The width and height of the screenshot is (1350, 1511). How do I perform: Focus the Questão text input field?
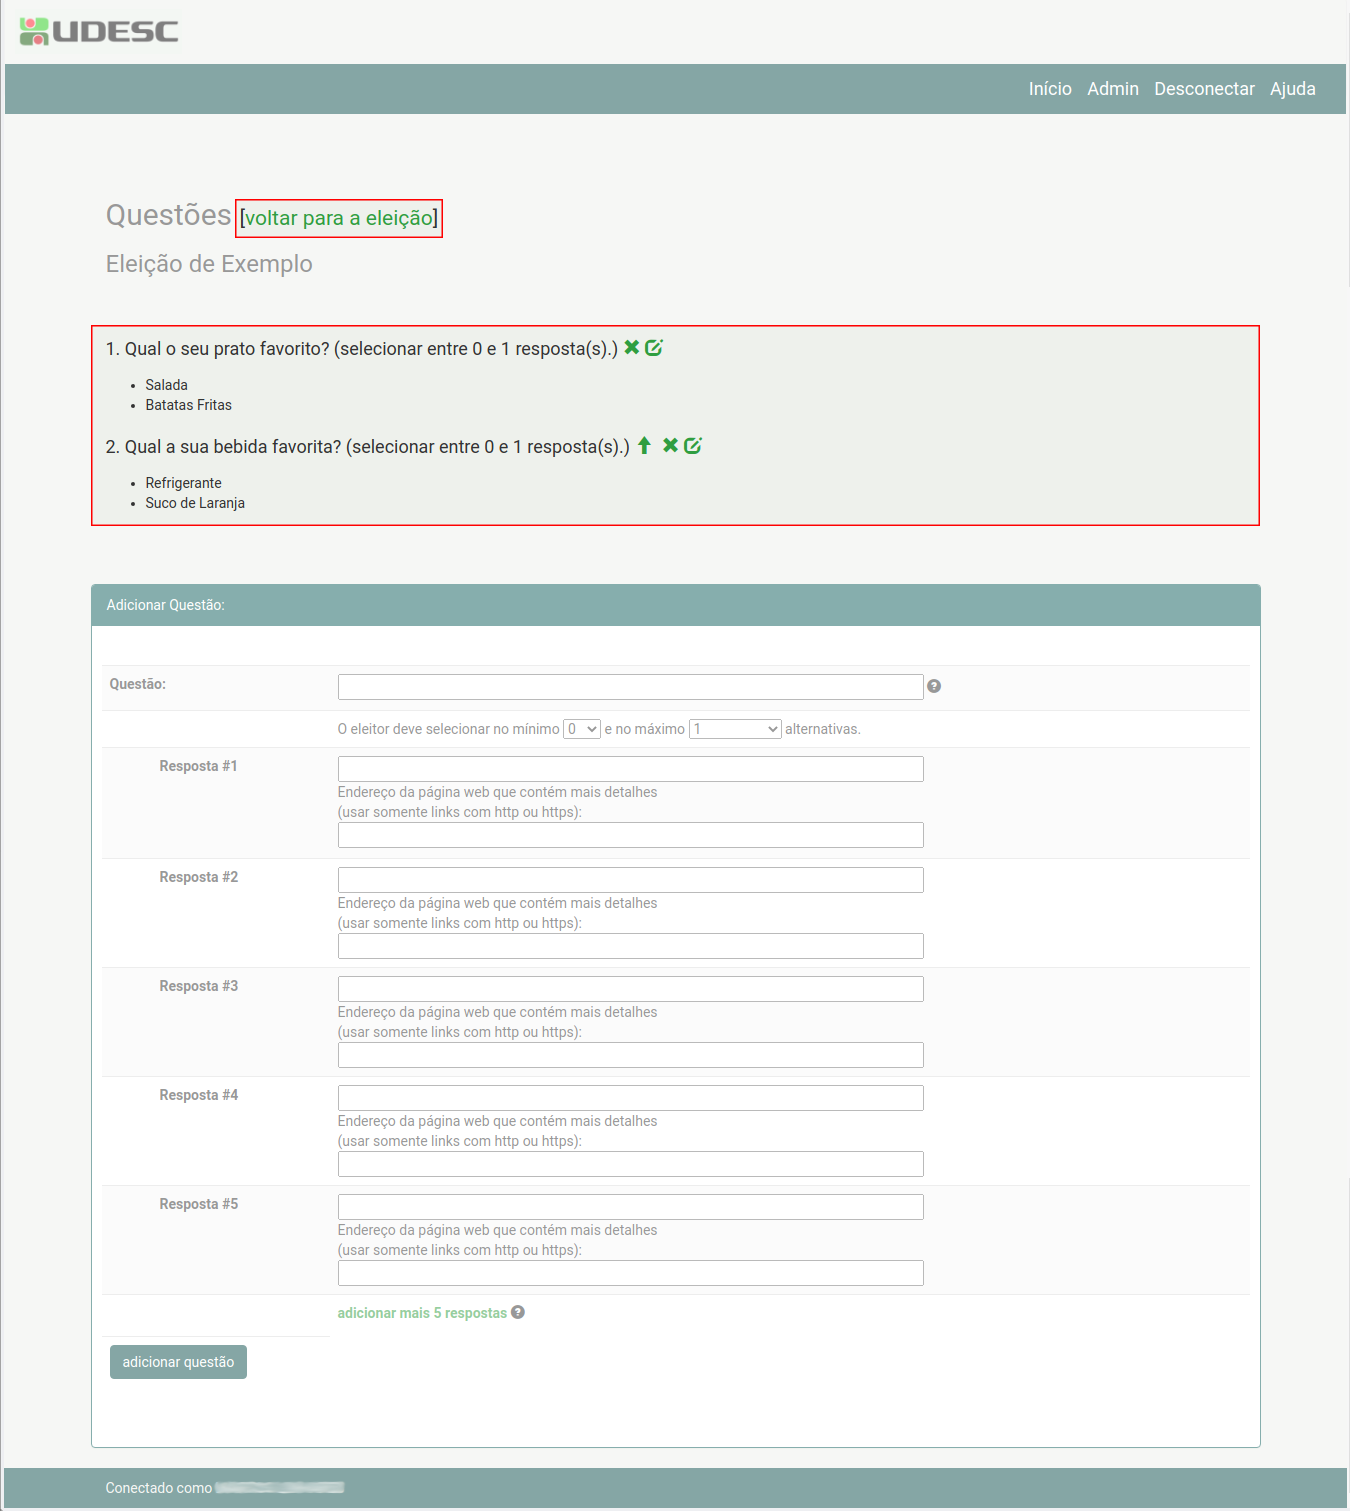tap(630, 687)
